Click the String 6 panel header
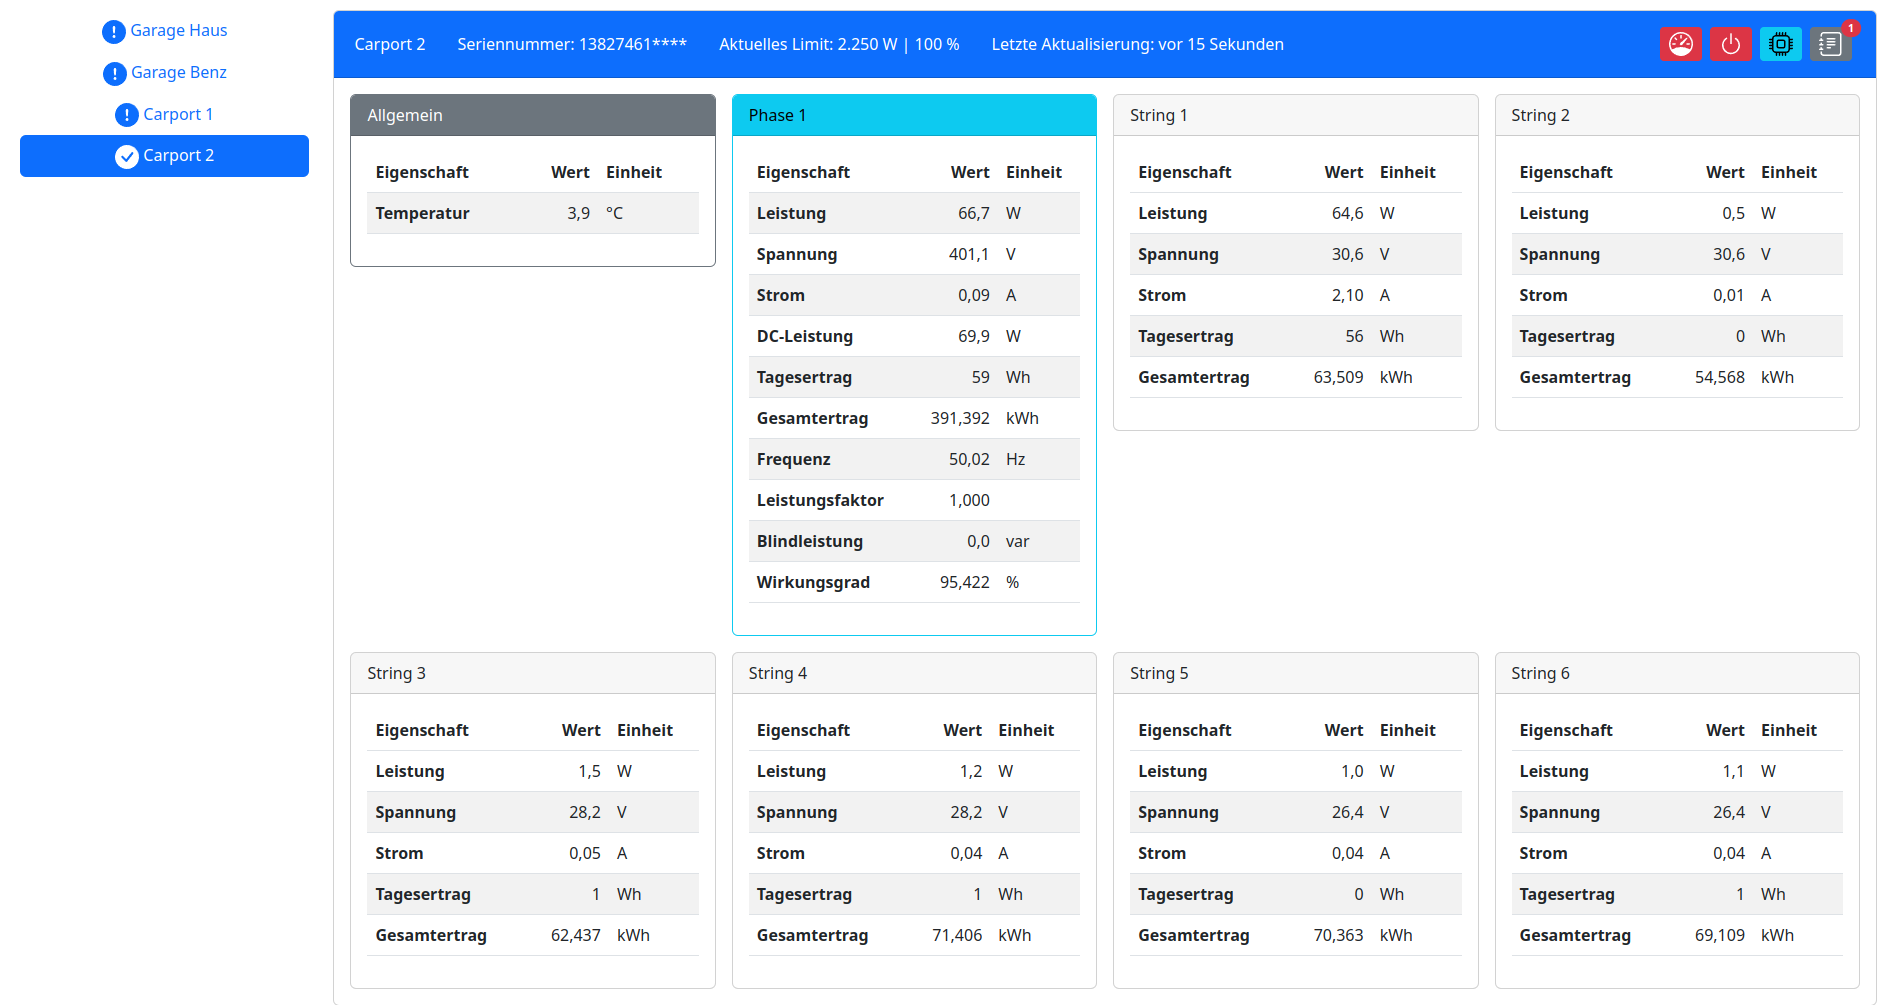 [1676, 674]
